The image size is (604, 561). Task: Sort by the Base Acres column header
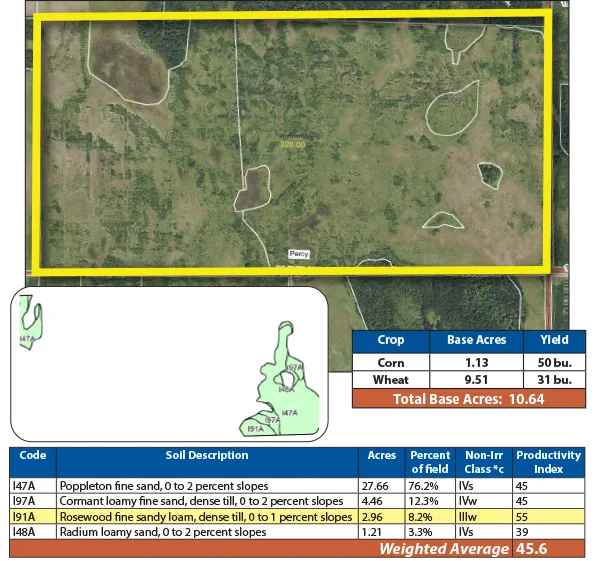click(x=474, y=340)
